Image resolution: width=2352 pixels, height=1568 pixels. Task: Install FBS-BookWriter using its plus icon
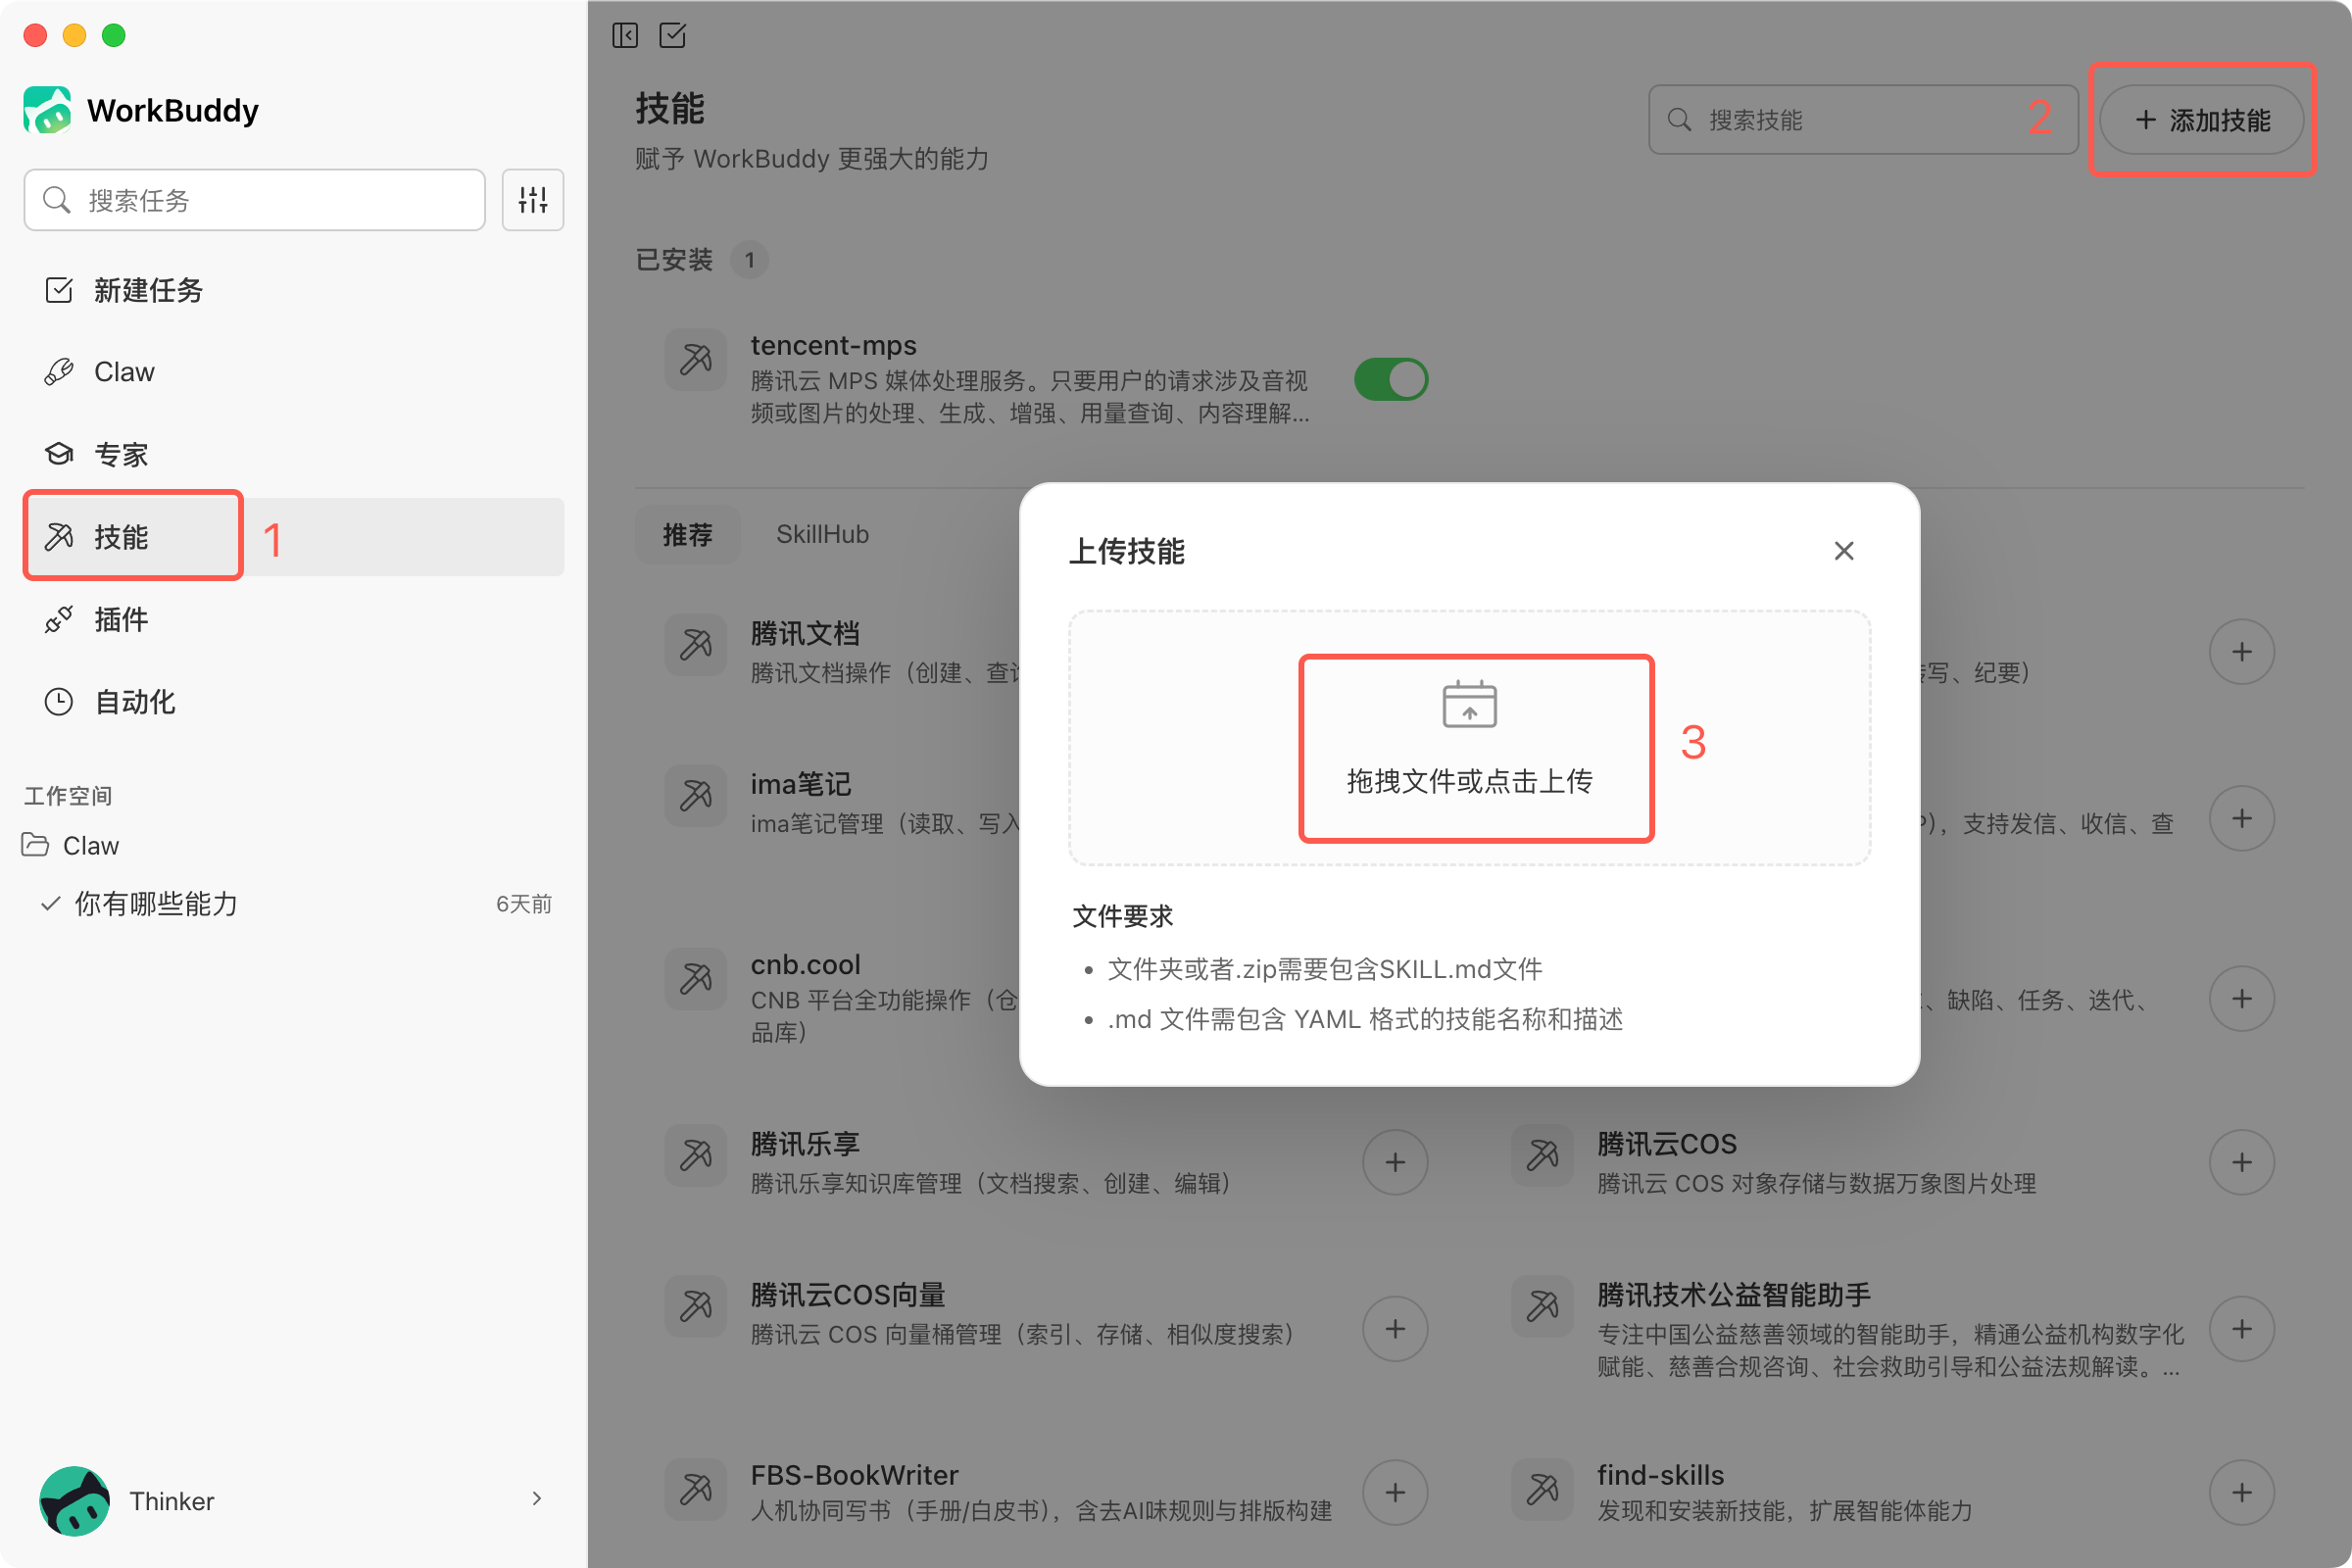tap(1395, 1493)
